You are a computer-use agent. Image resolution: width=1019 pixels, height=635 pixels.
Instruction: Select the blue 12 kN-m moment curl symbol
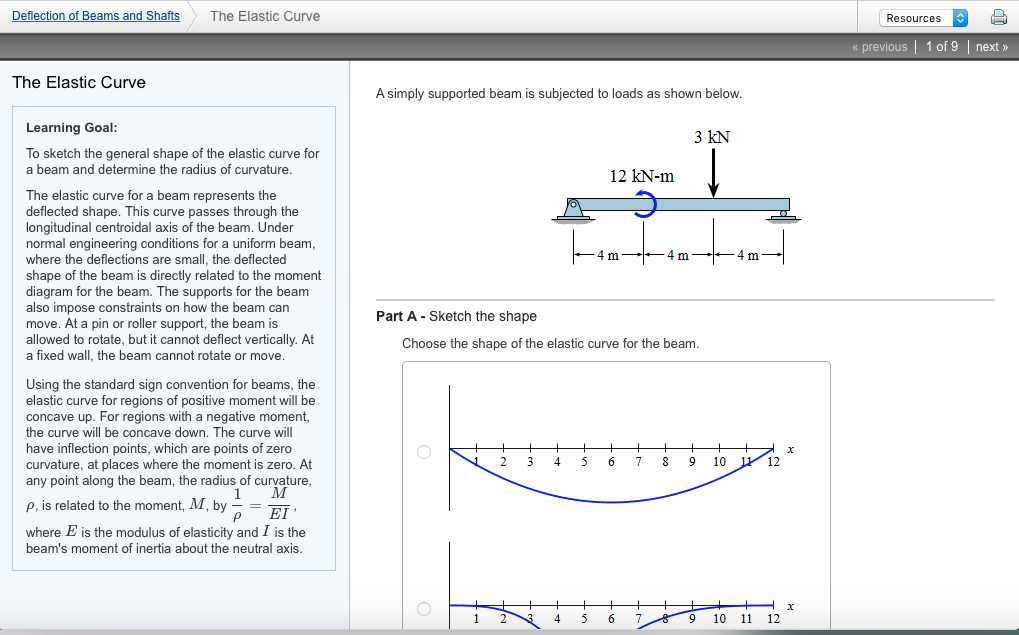click(647, 204)
